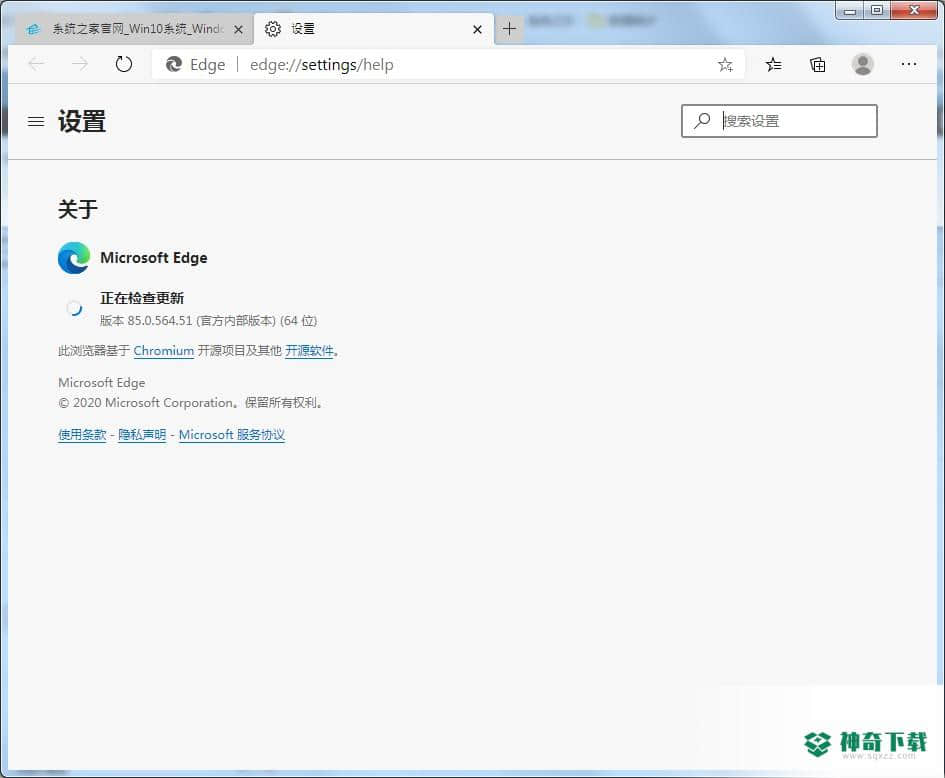Screen dimensions: 945x778
Task: Click the © 2020 Microsoft Corporation copyright text
Action: pos(190,403)
